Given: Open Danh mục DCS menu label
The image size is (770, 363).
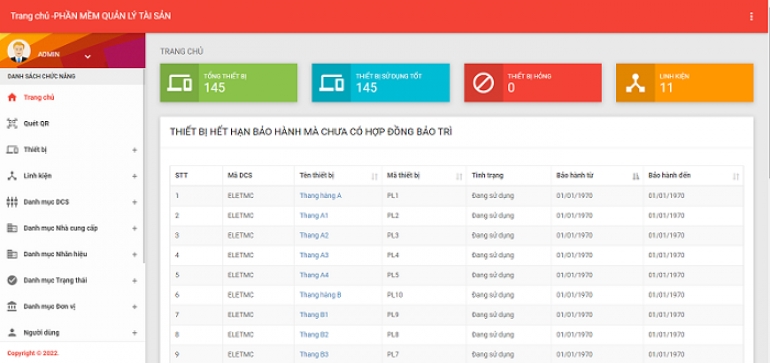Looking at the screenshot, I should (x=46, y=202).
